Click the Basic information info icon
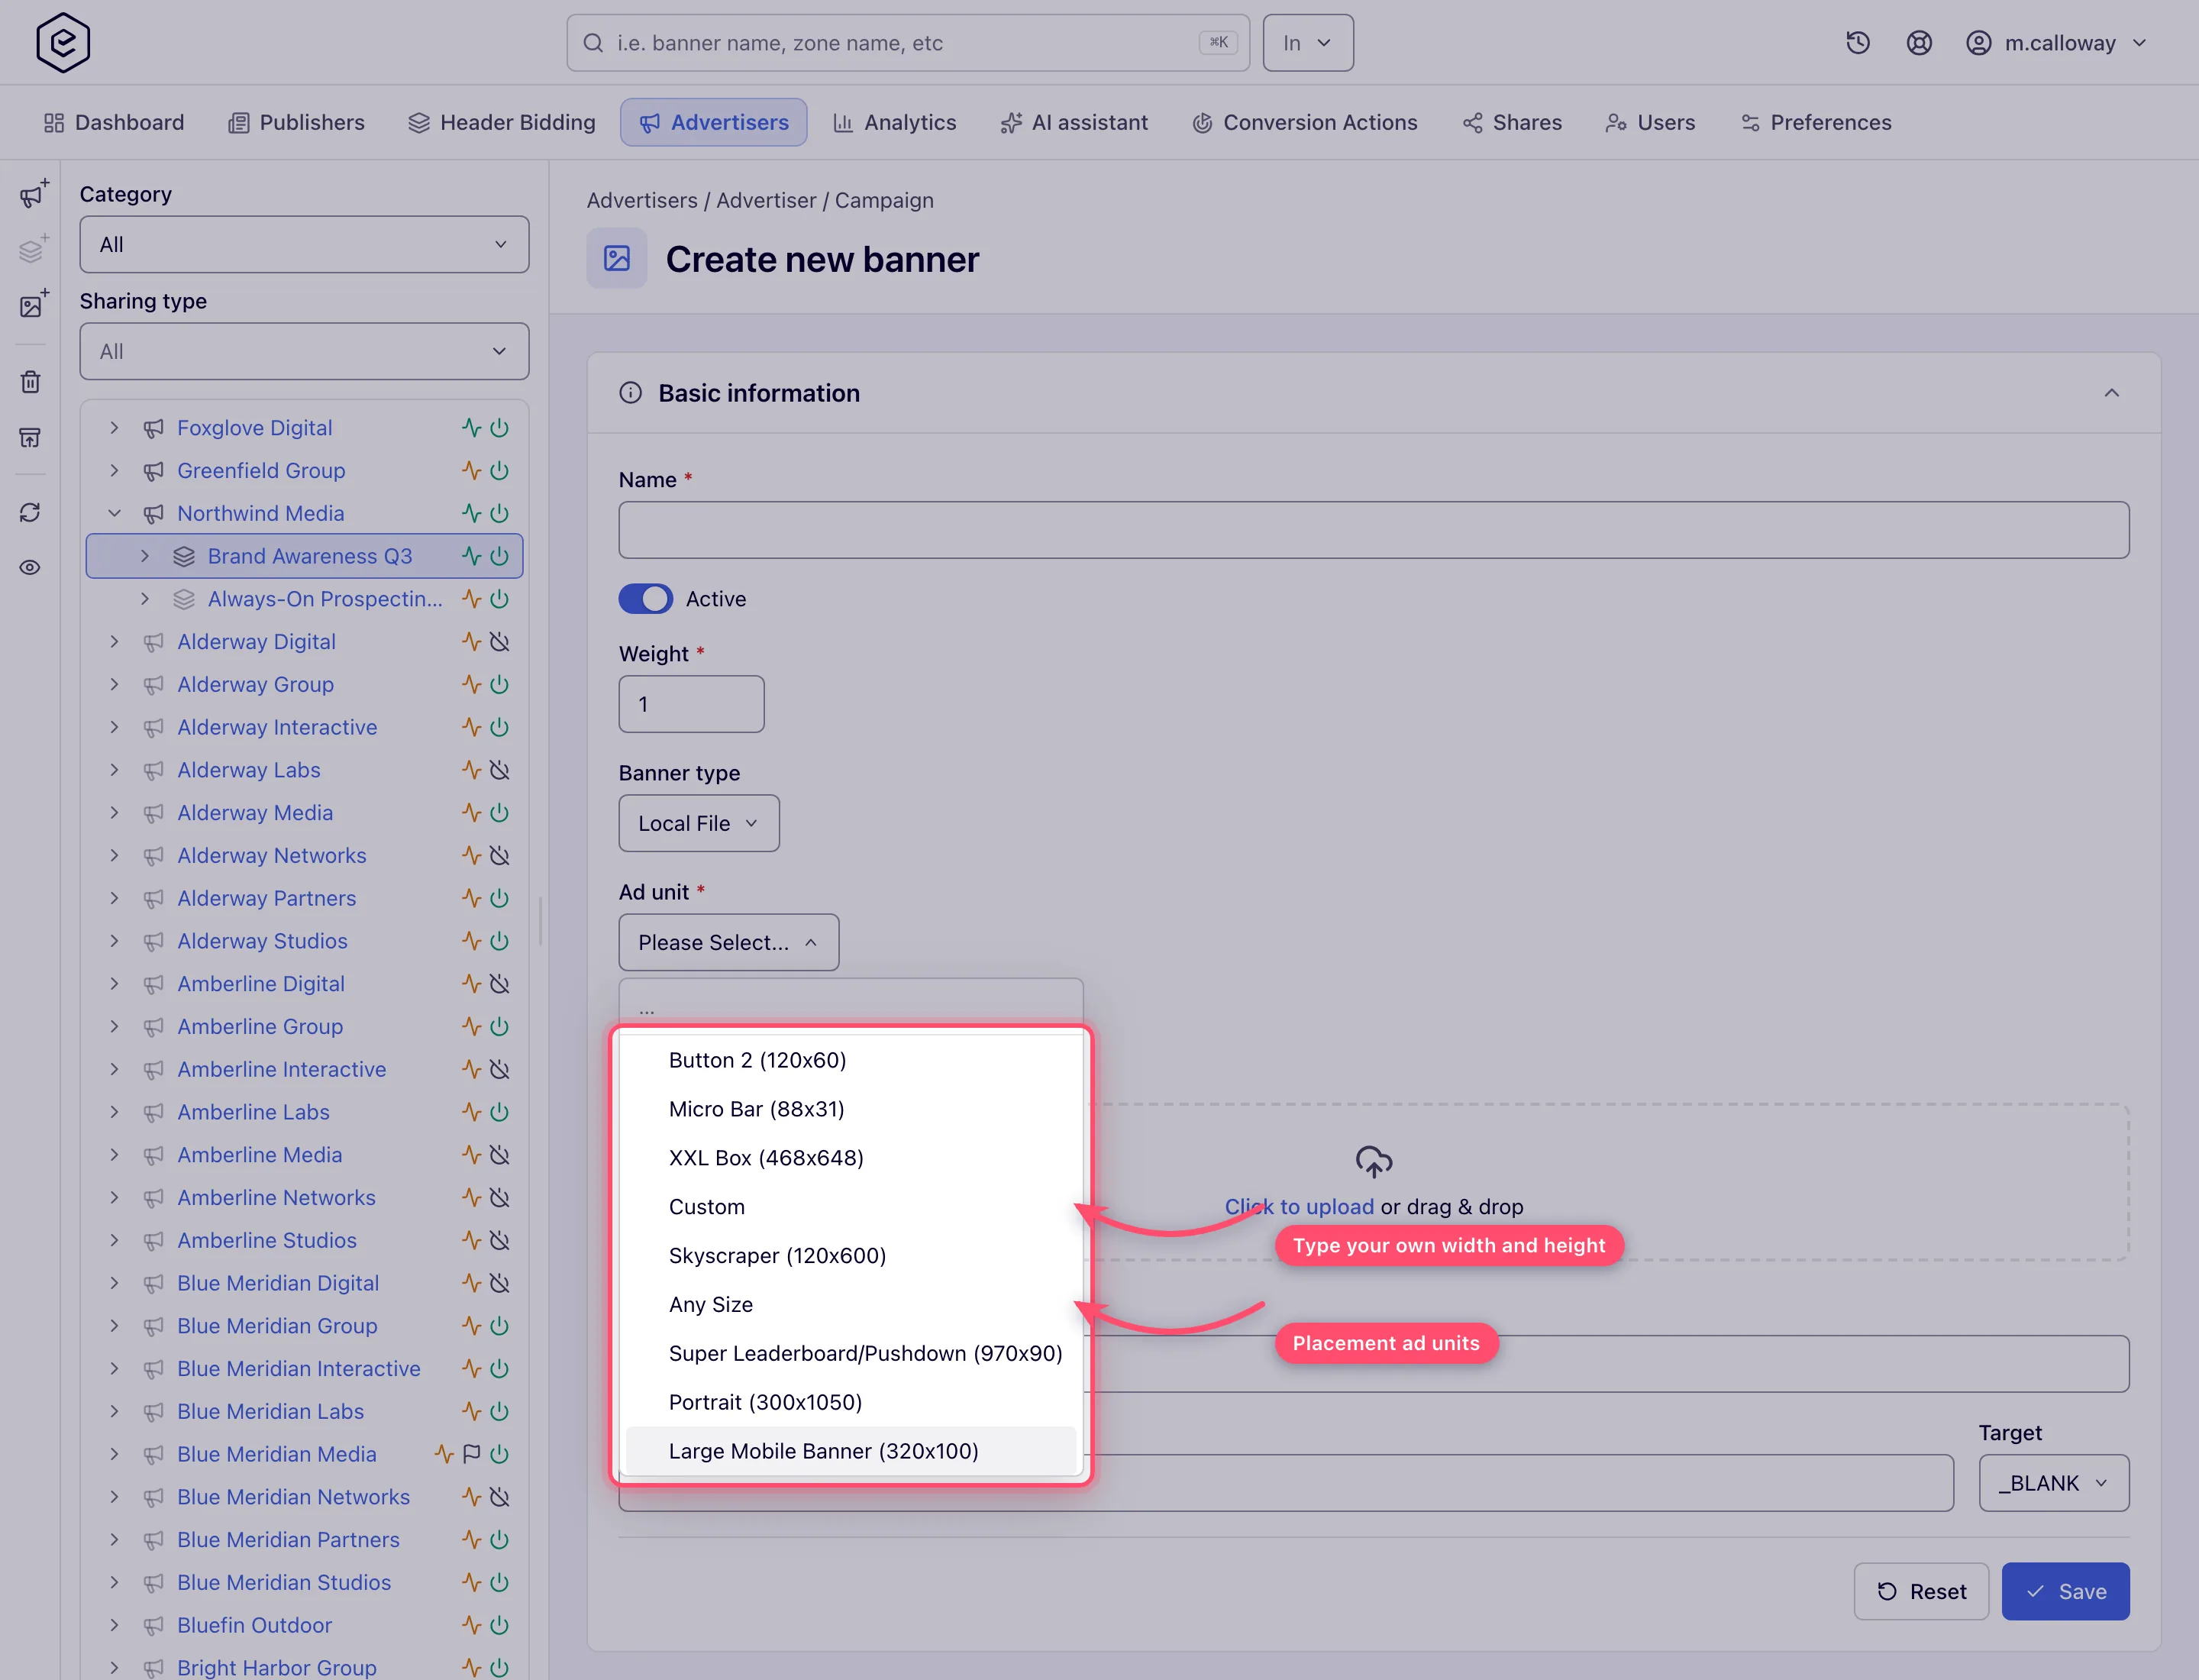Image resolution: width=2199 pixels, height=1680 pixels. pyautogui.click(x=631, y=393)
